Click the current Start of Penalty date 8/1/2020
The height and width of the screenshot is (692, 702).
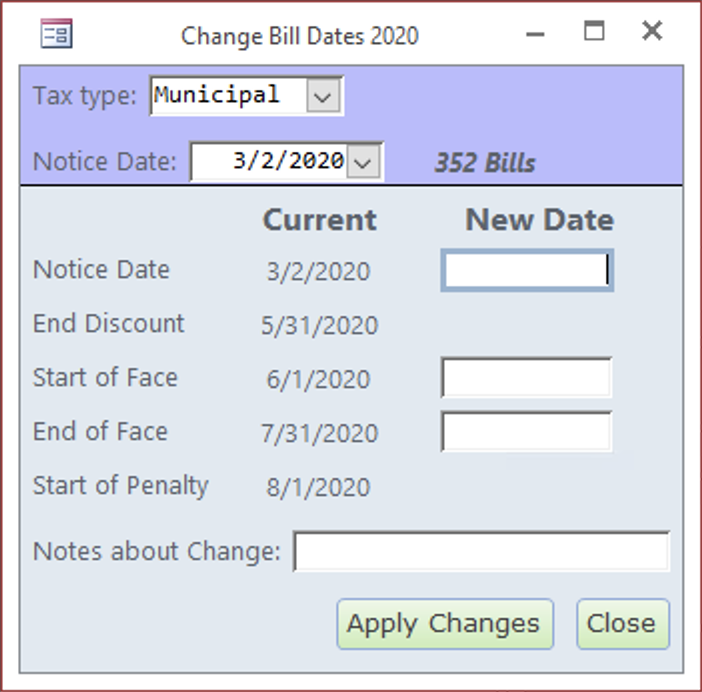click(318, 487)
